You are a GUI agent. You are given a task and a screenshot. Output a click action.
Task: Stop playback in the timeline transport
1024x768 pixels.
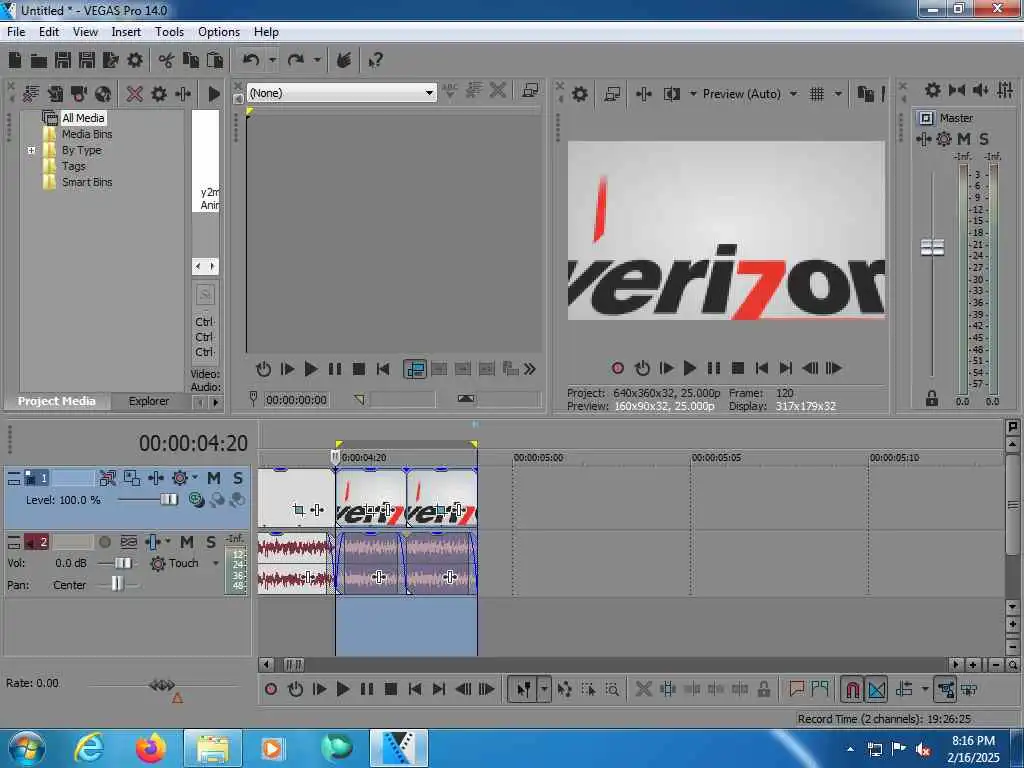391,689
